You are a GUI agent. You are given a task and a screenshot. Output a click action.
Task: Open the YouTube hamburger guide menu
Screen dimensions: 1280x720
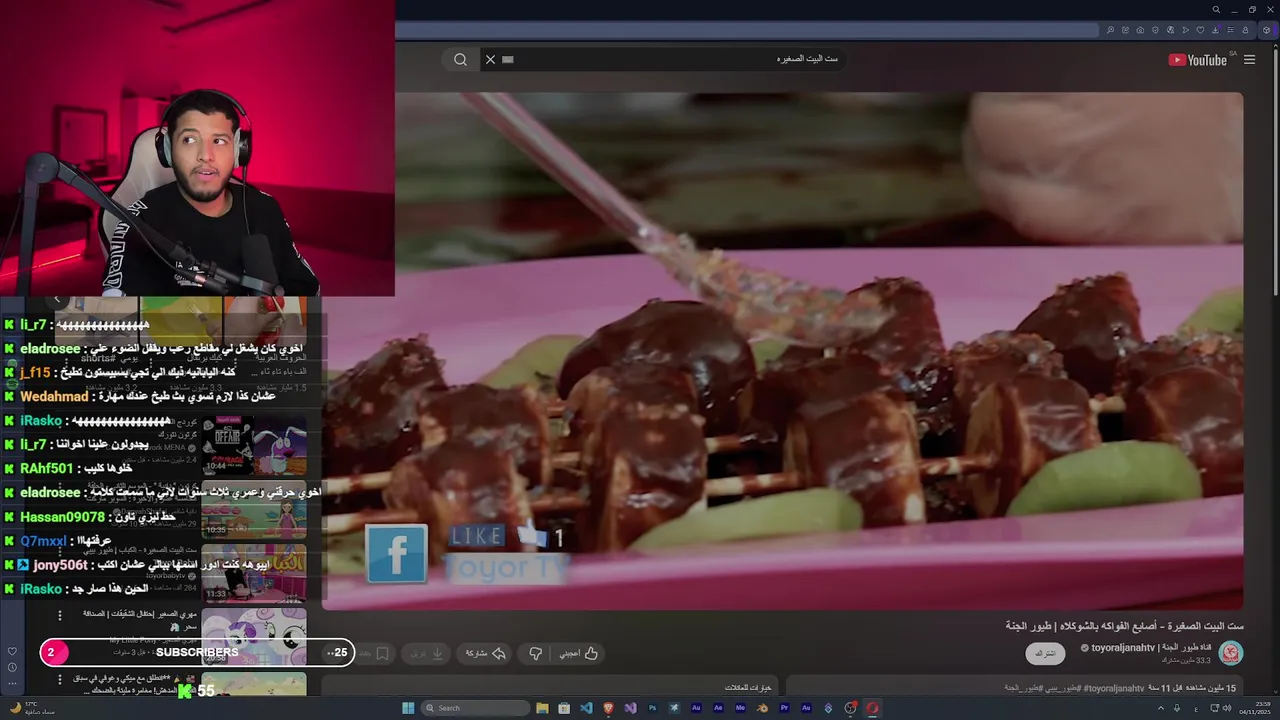(1249, 60)
